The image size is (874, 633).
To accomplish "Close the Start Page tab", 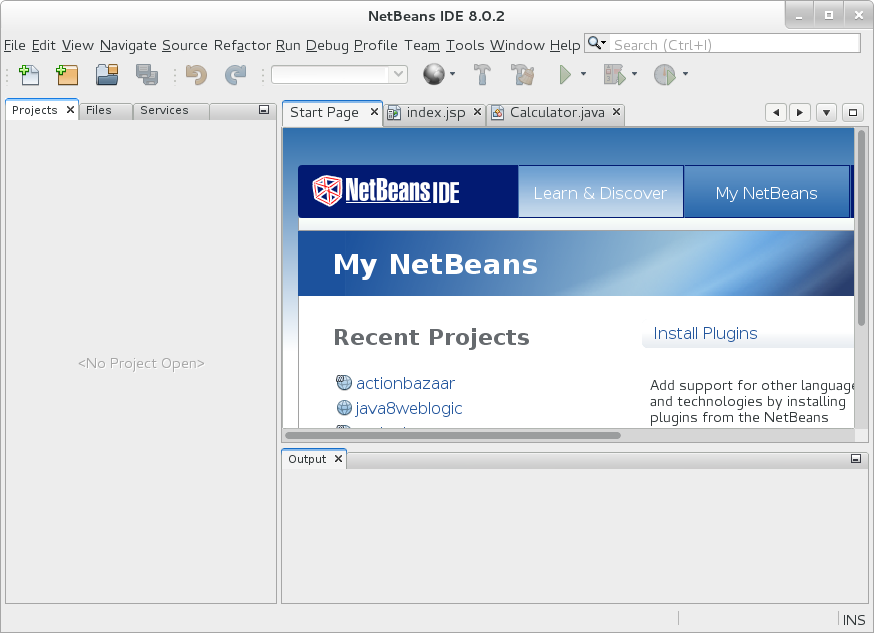I will pos(374,112).
